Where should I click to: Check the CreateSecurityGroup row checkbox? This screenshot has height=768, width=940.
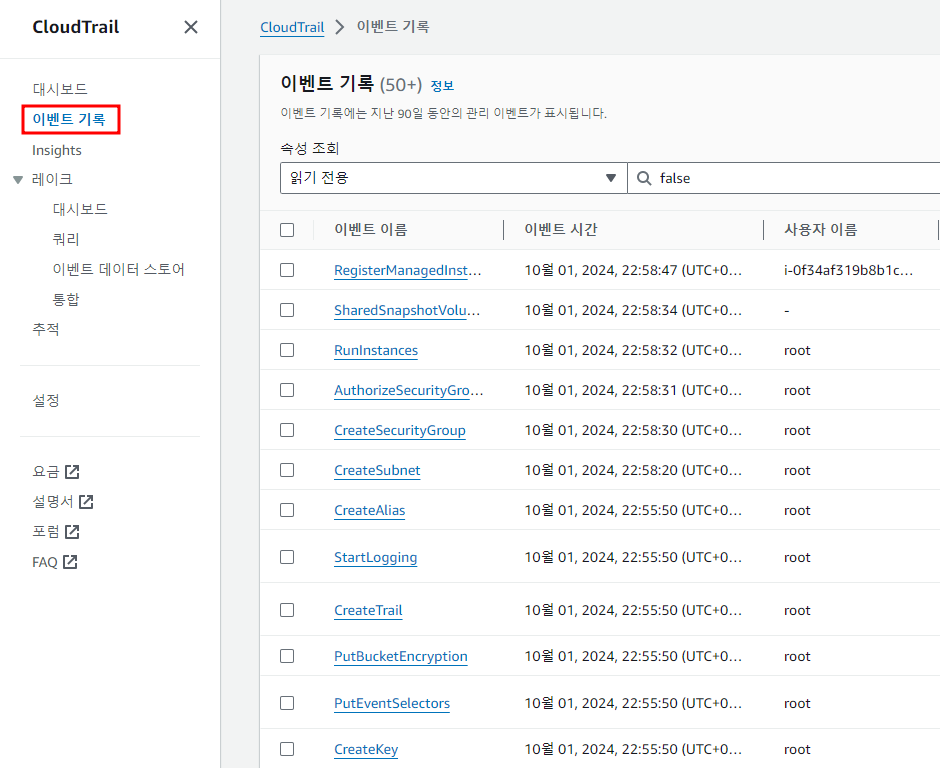pos(287,430)
